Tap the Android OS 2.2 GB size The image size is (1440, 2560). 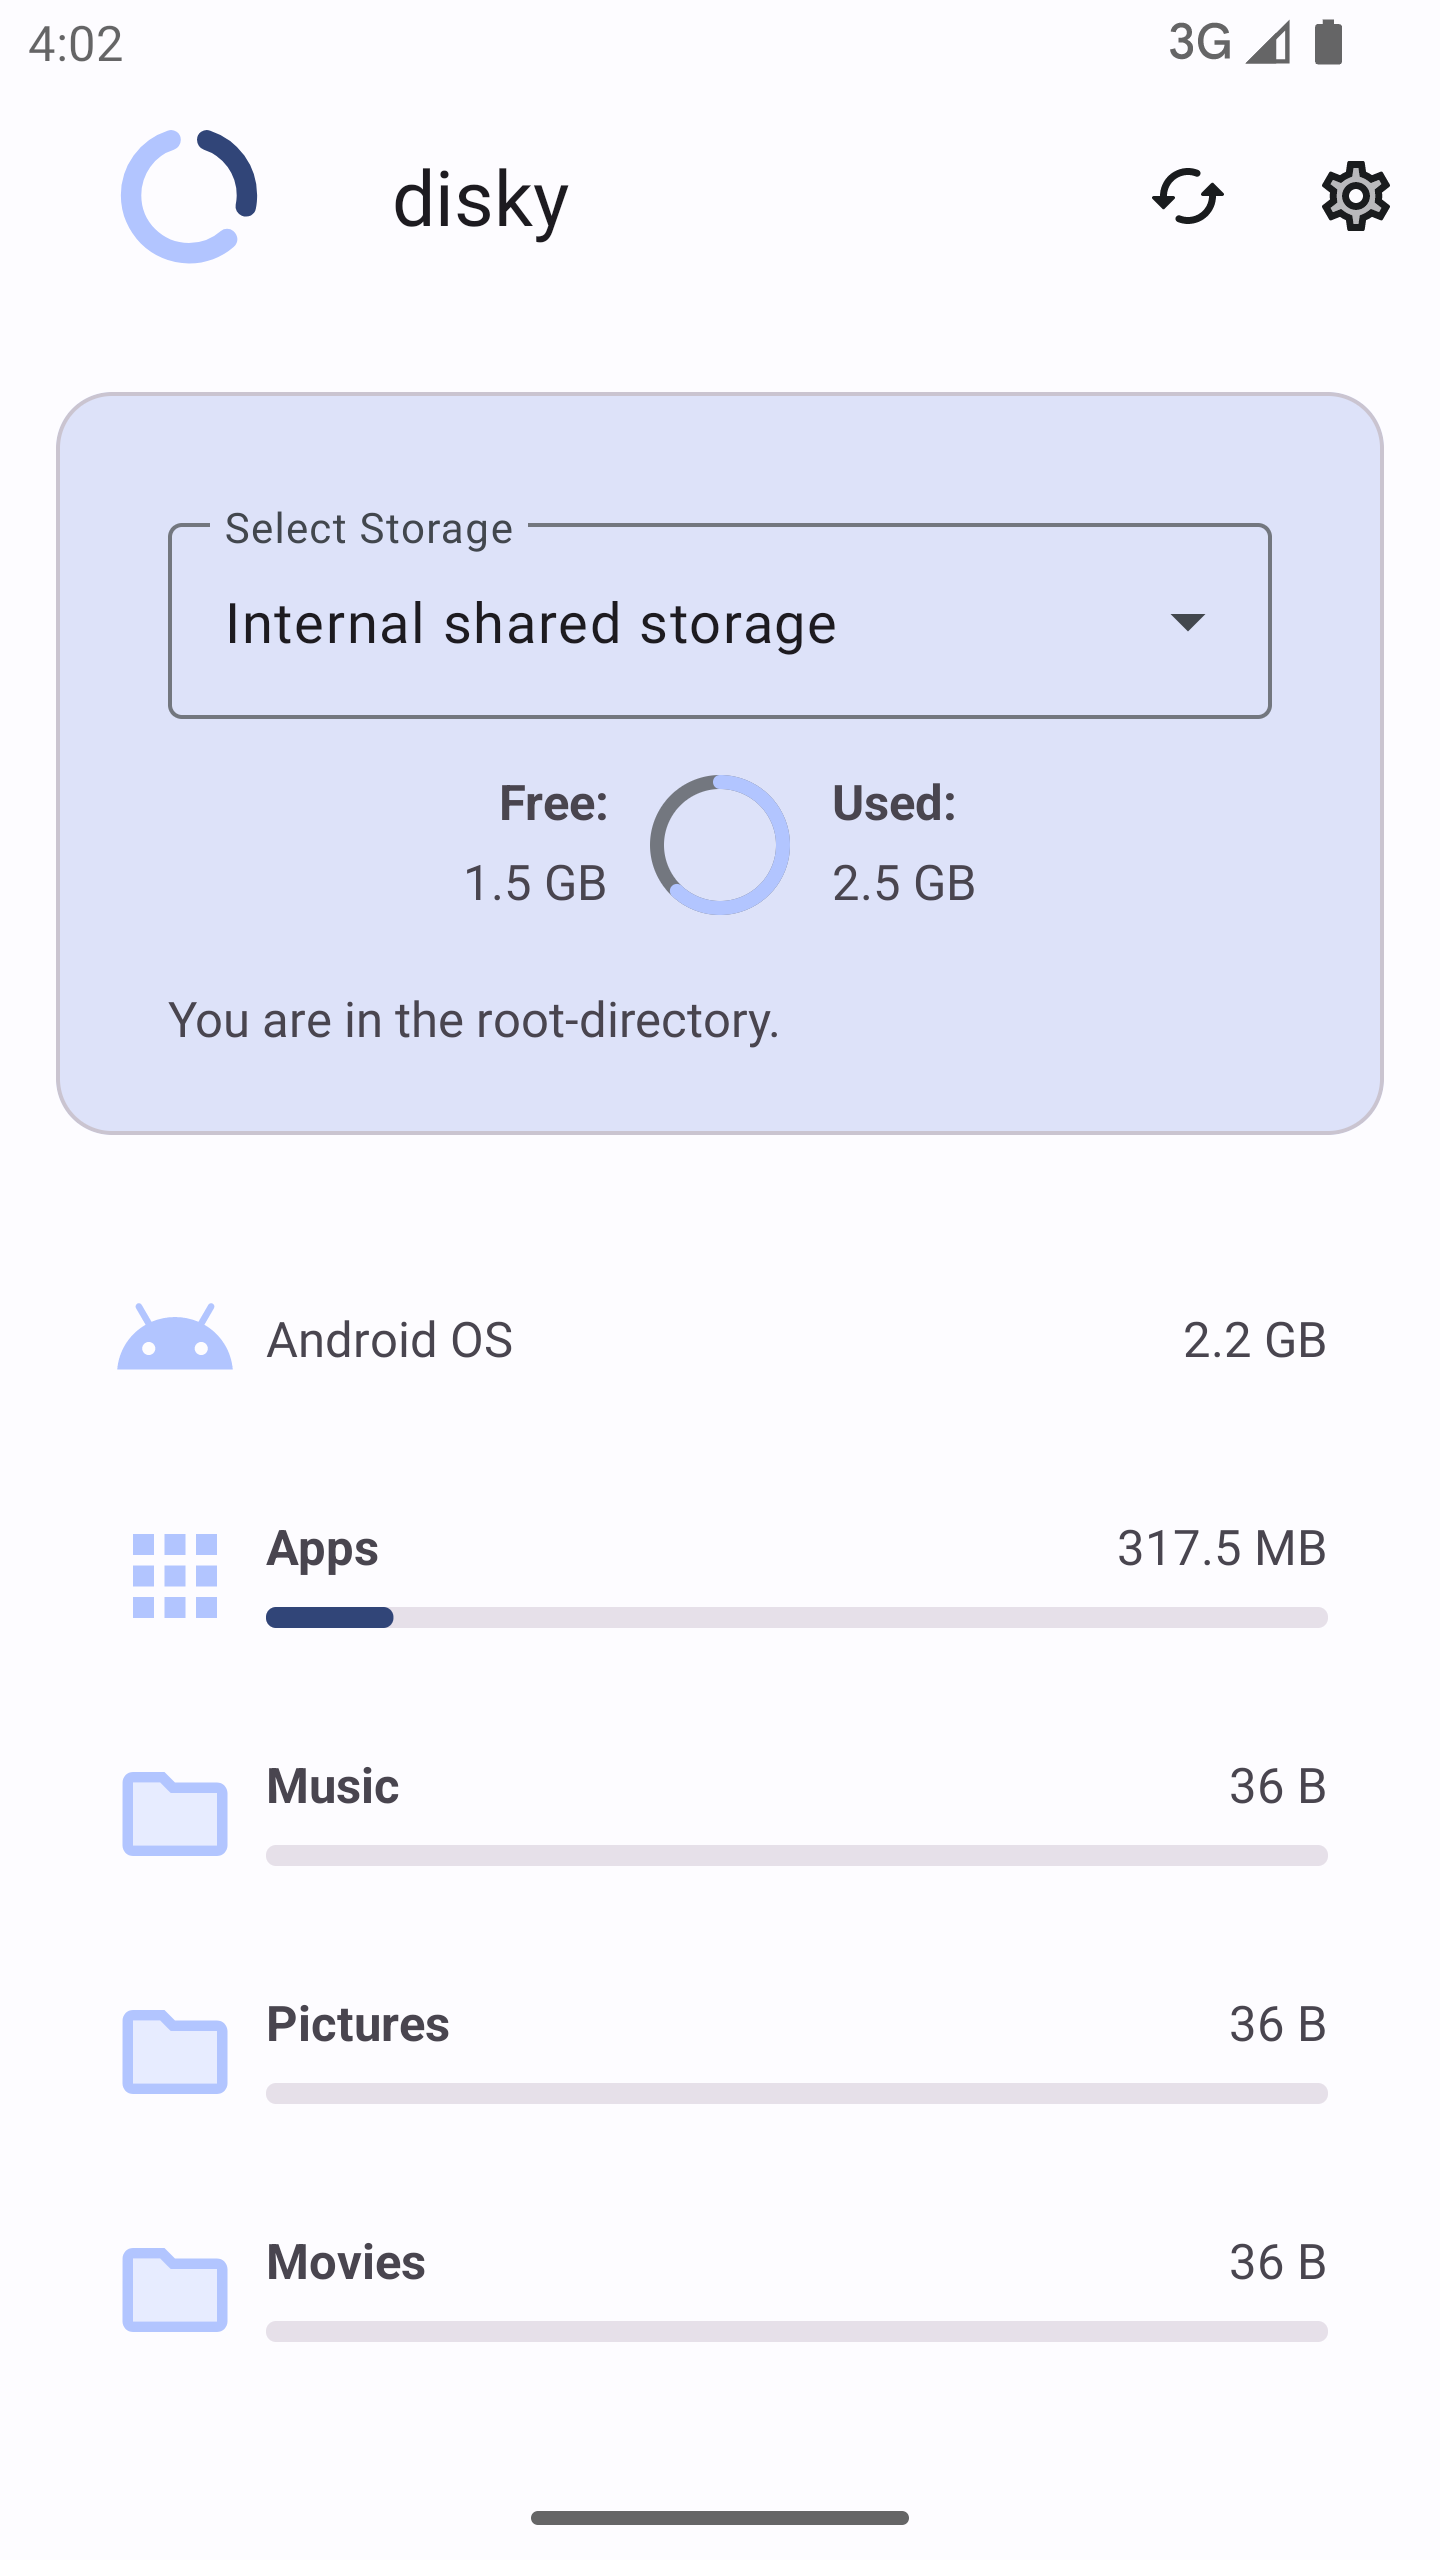(x=1254, y=1340)
